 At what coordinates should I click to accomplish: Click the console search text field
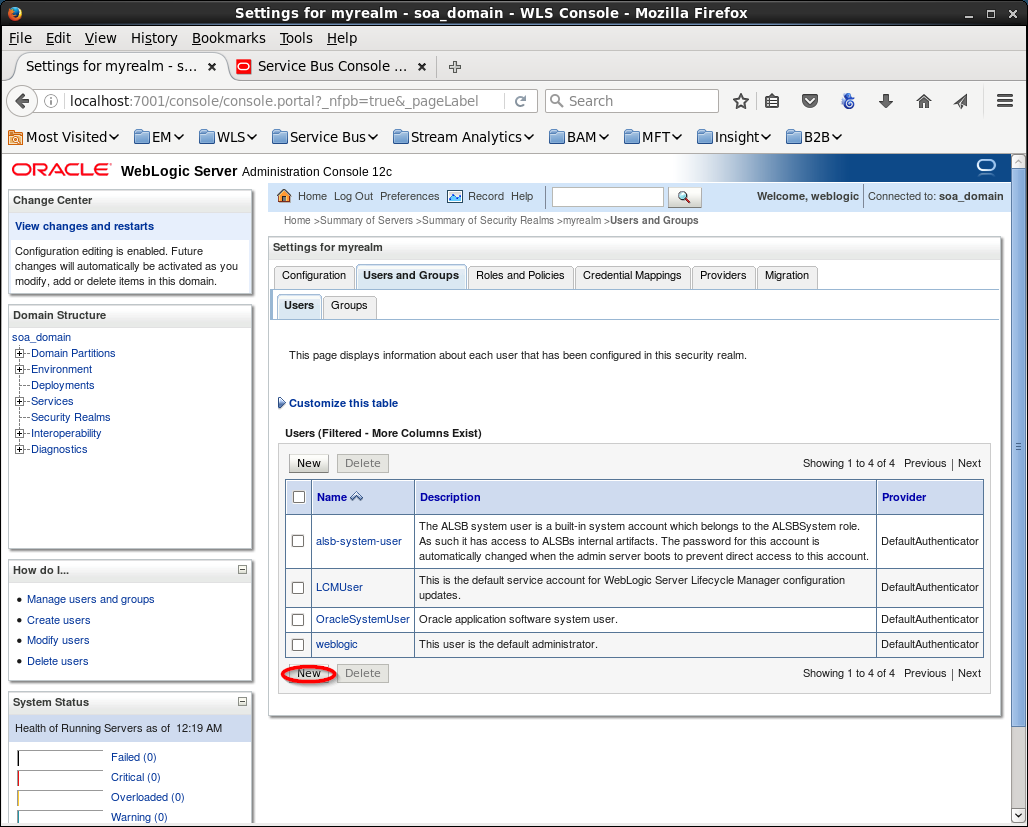[607, 197]
